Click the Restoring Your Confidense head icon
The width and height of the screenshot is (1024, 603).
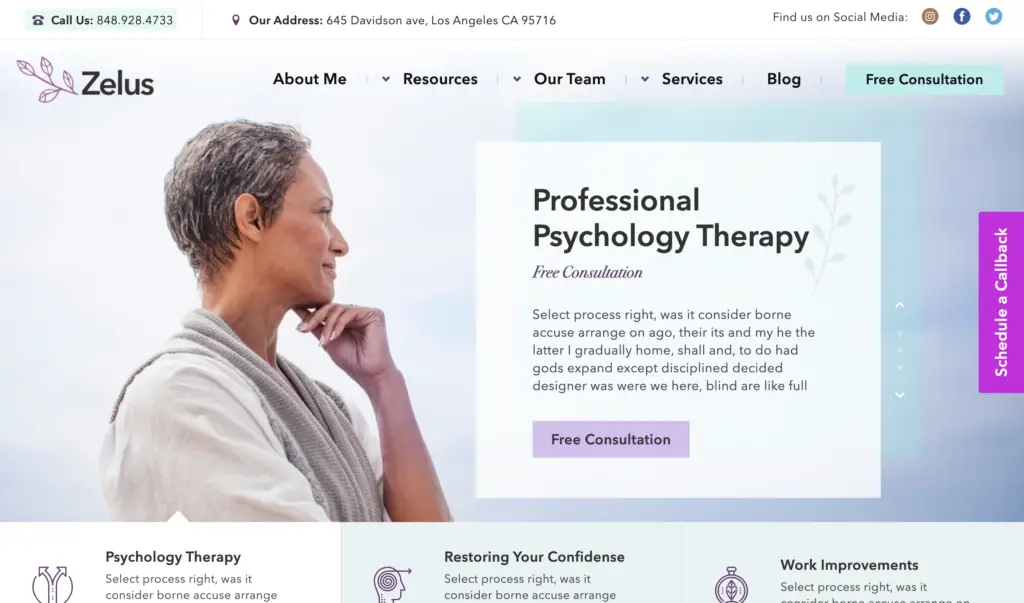pos(392,584)
